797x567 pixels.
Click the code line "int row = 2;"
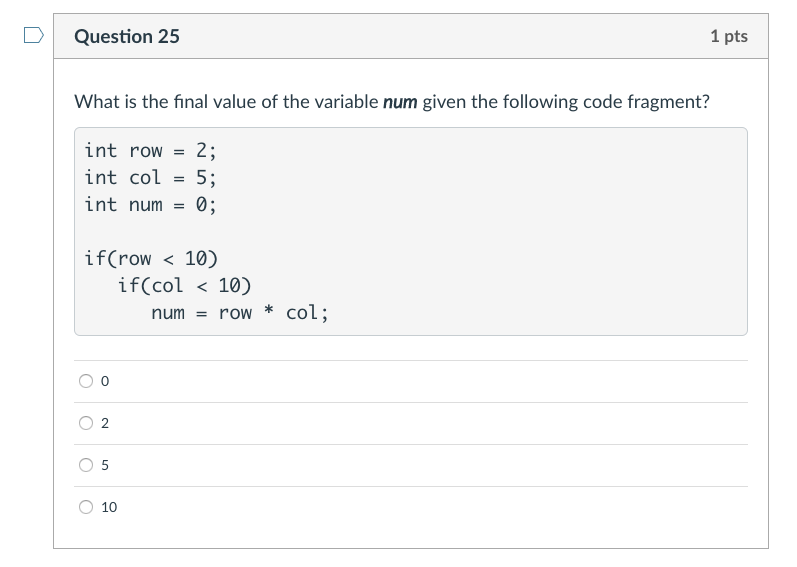(150, 151)
